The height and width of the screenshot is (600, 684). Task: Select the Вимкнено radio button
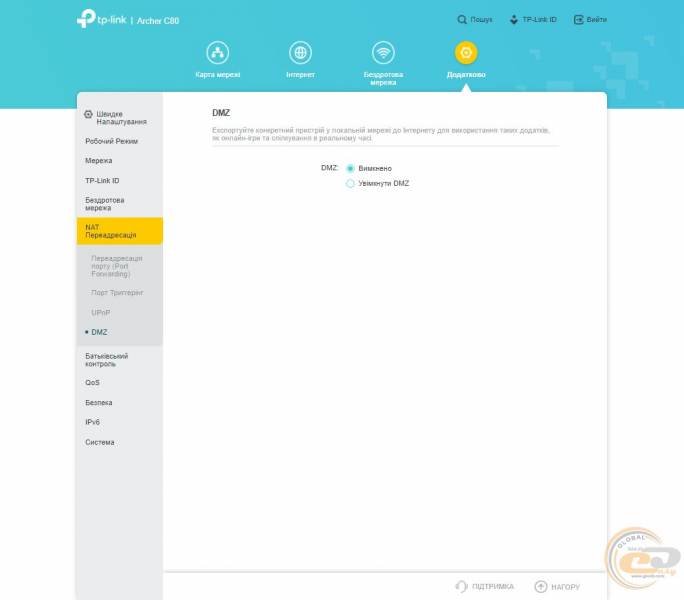350,168
